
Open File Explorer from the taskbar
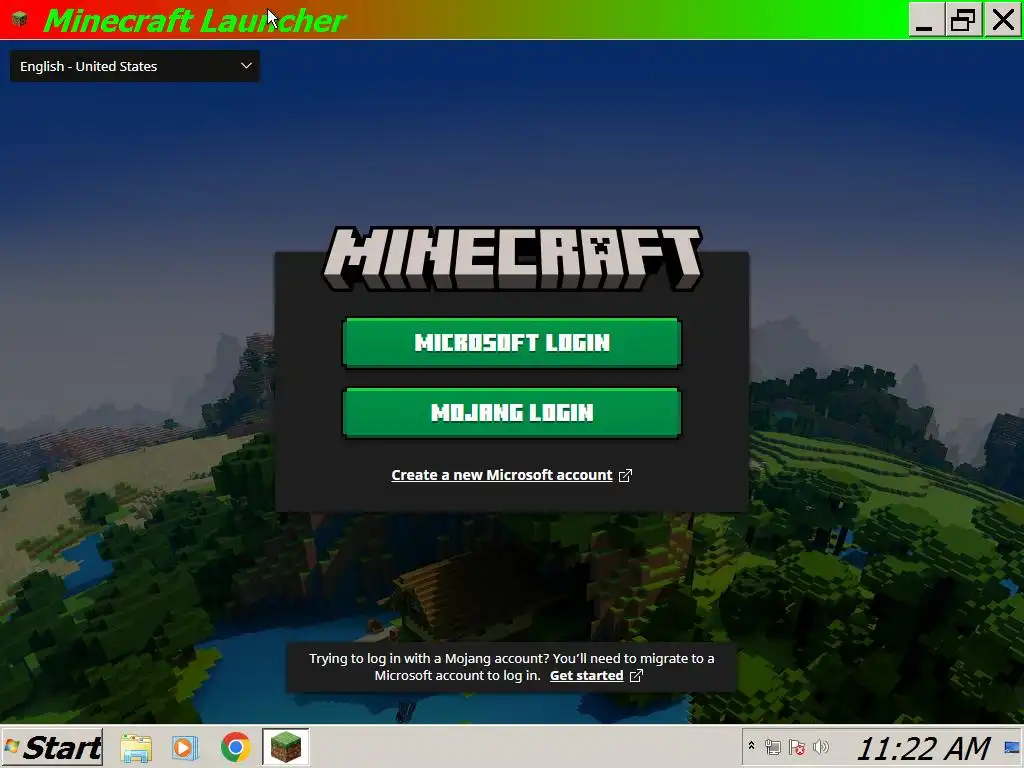(136, 747)
